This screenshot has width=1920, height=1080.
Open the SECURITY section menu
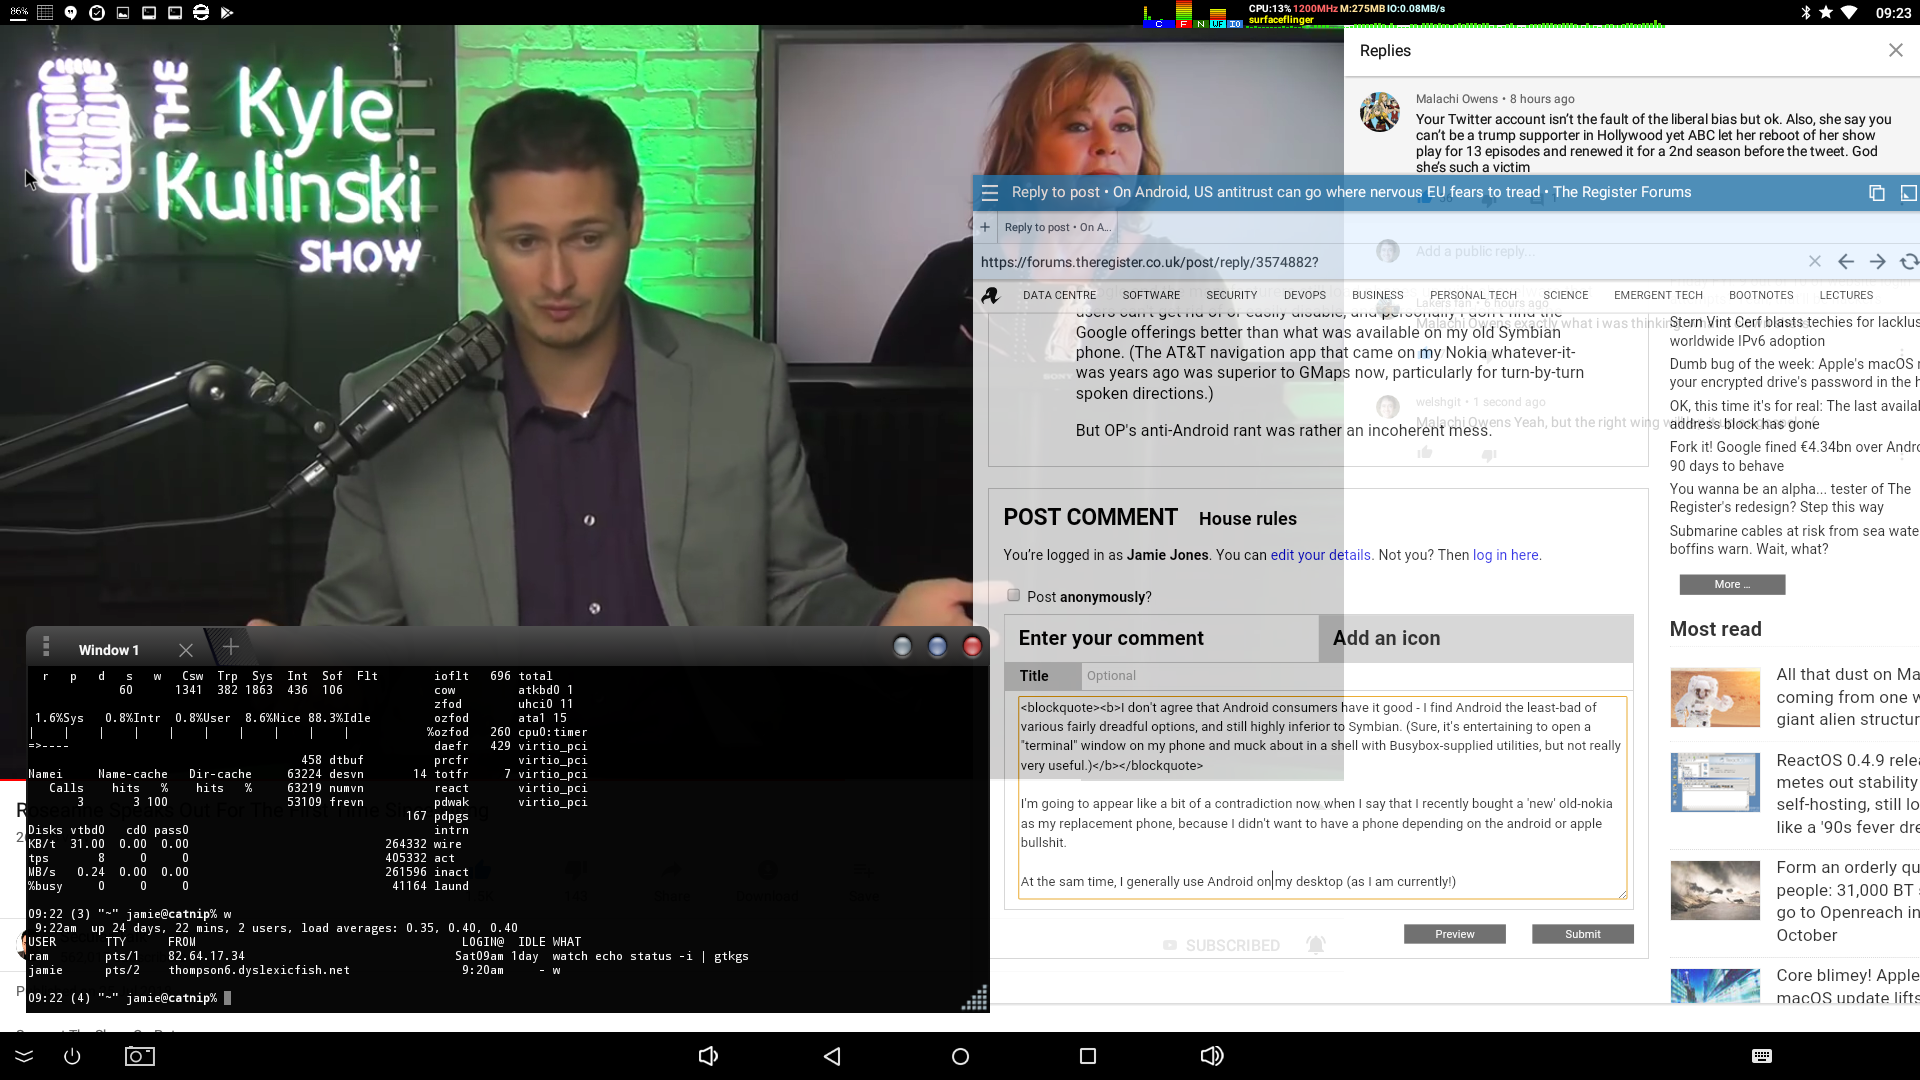[1231, 295]
